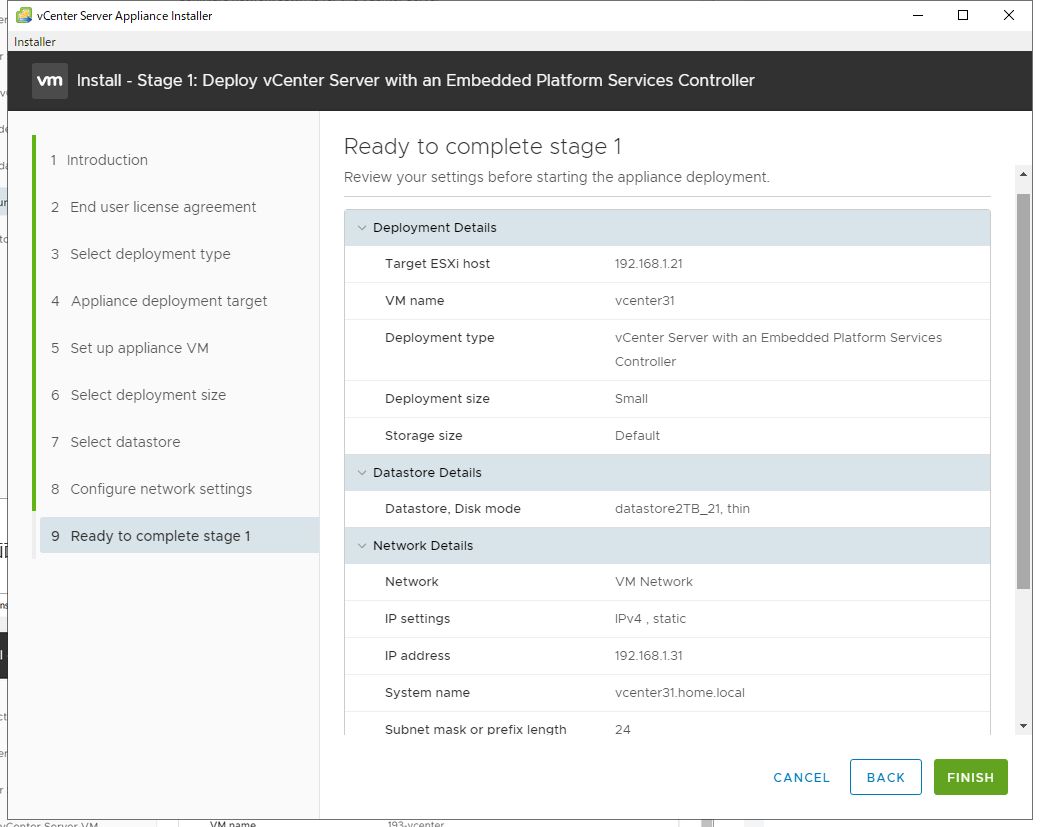Click the Finish button
1040x827 pixels.
[x=970, y=777]
